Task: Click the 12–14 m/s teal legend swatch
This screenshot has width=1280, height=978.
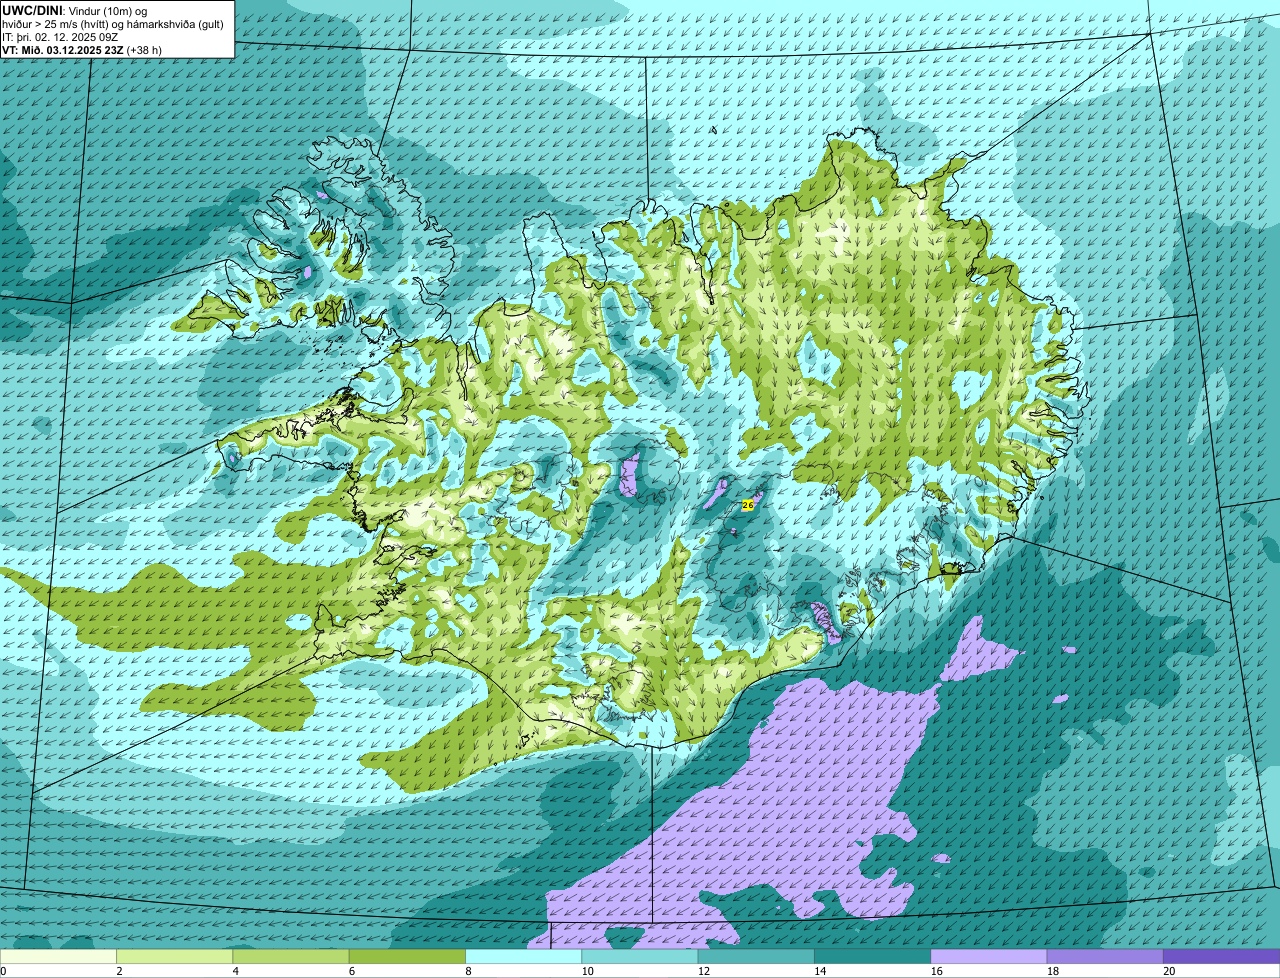Action: [756, 957]
